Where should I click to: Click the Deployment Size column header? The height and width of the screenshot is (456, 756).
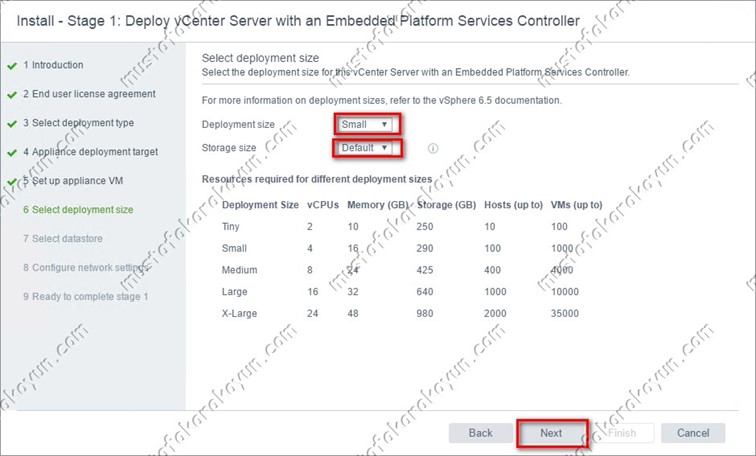[260, 205]
